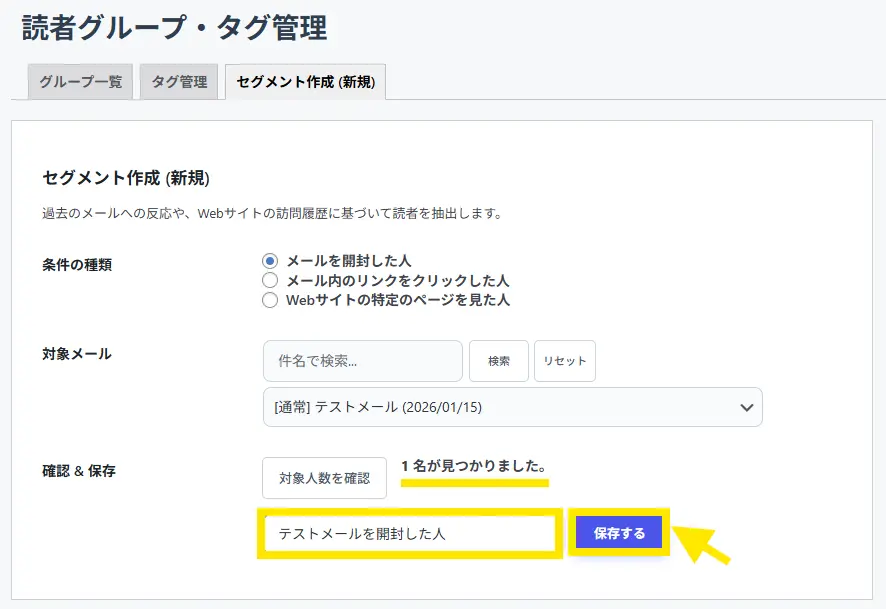Viewport: 886px width, 609px height.
Task: Click the リセット button
Action: [x=564, y=361]
